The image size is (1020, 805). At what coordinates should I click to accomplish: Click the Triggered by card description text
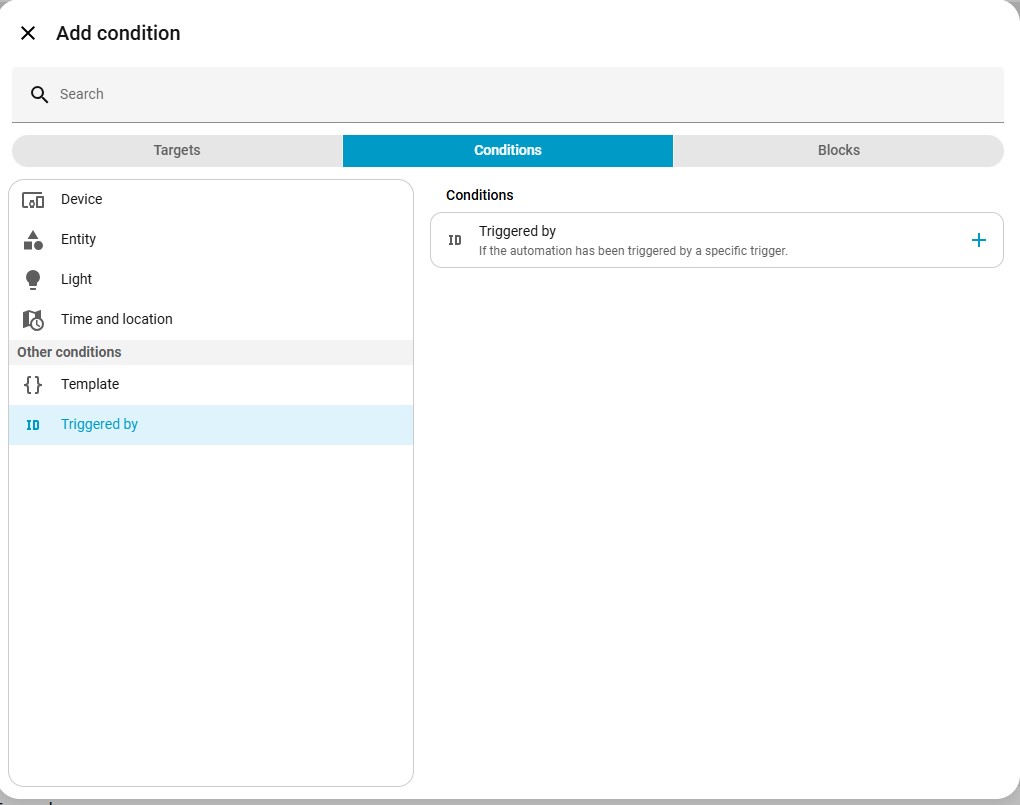pyautogui.click(x=633, y=252)
